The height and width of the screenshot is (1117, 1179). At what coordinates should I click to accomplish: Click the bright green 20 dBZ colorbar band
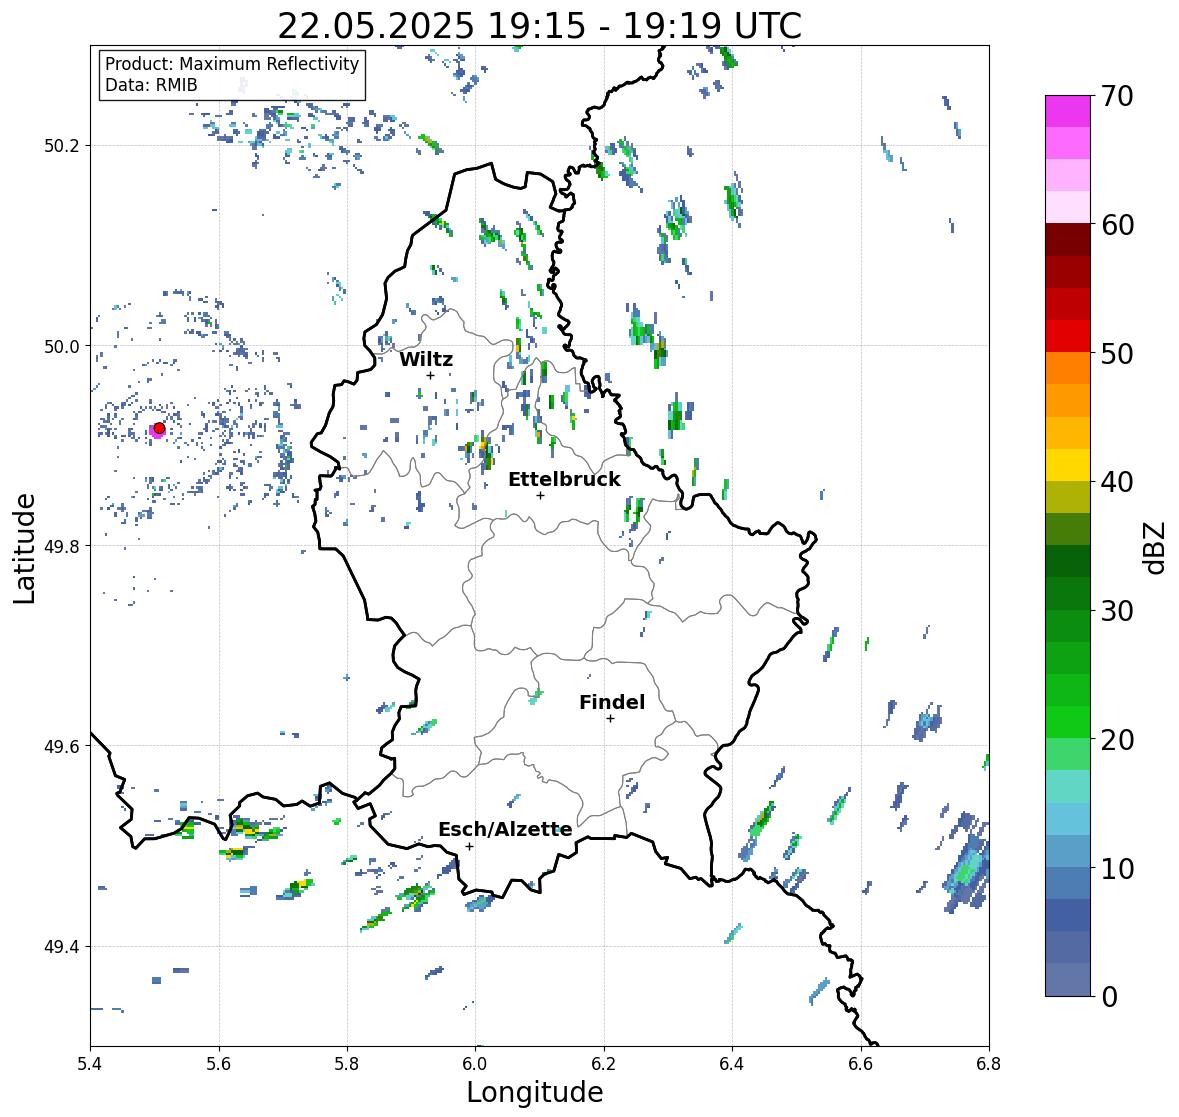1068,722
